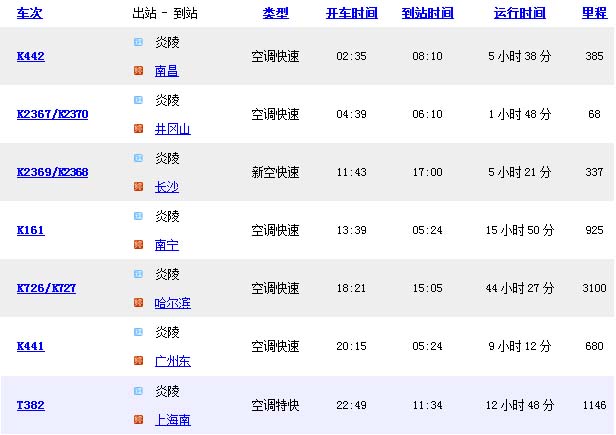Image resolution: width=616 pixels, height=435 pixels.
Task: Select the K2369/K2368 train link
Action: coord(53,172)
